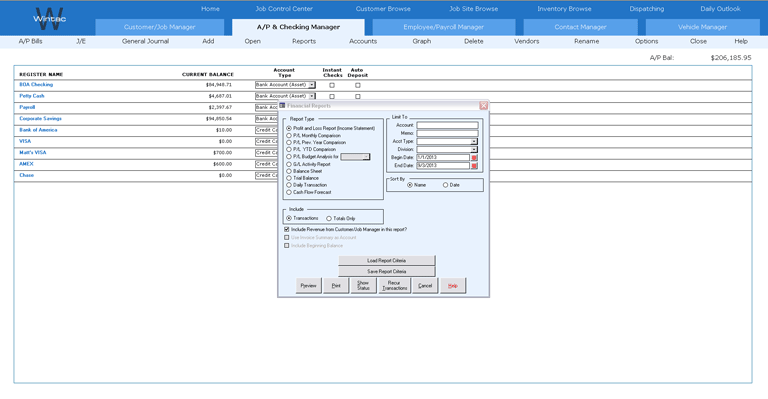This screenshot has height=399, width=768.
Task: Select P/L Prev. Year Comparison option
Action: [x=289, y=142]
